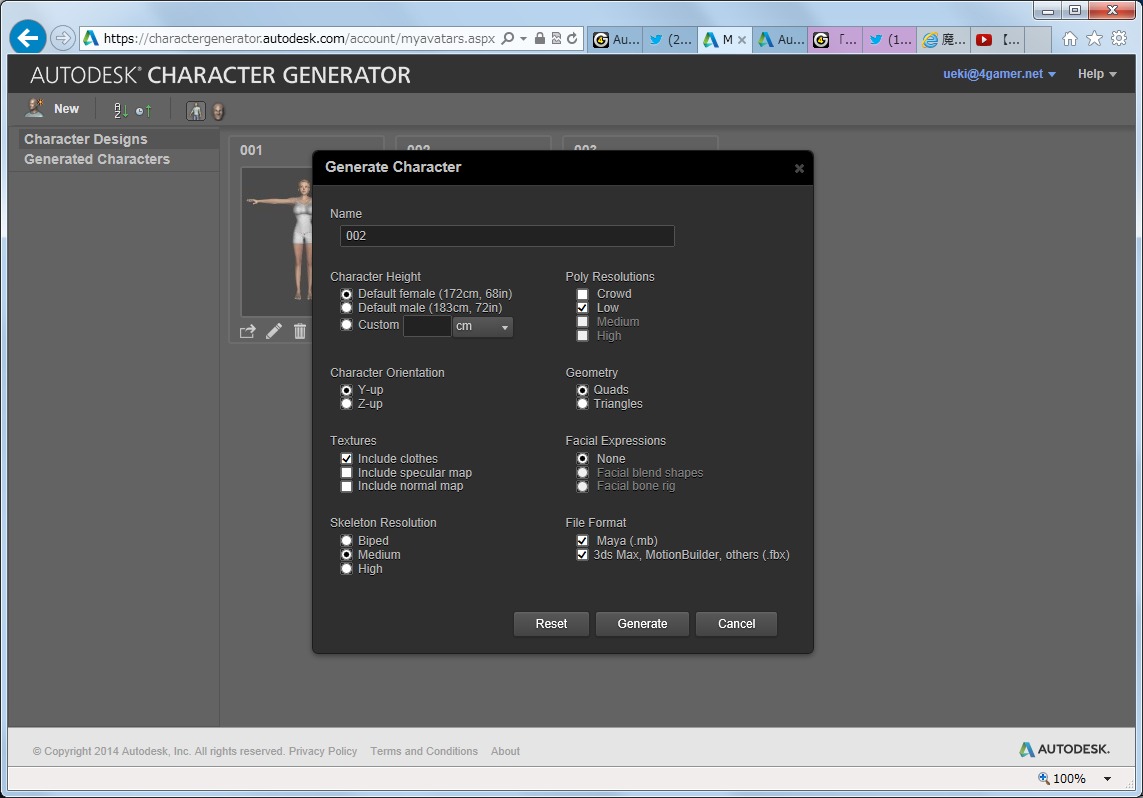The width and height of the screenshot is (1143, 798).
Task: Click pencil edit icon under 001
Action: point(273,332)
